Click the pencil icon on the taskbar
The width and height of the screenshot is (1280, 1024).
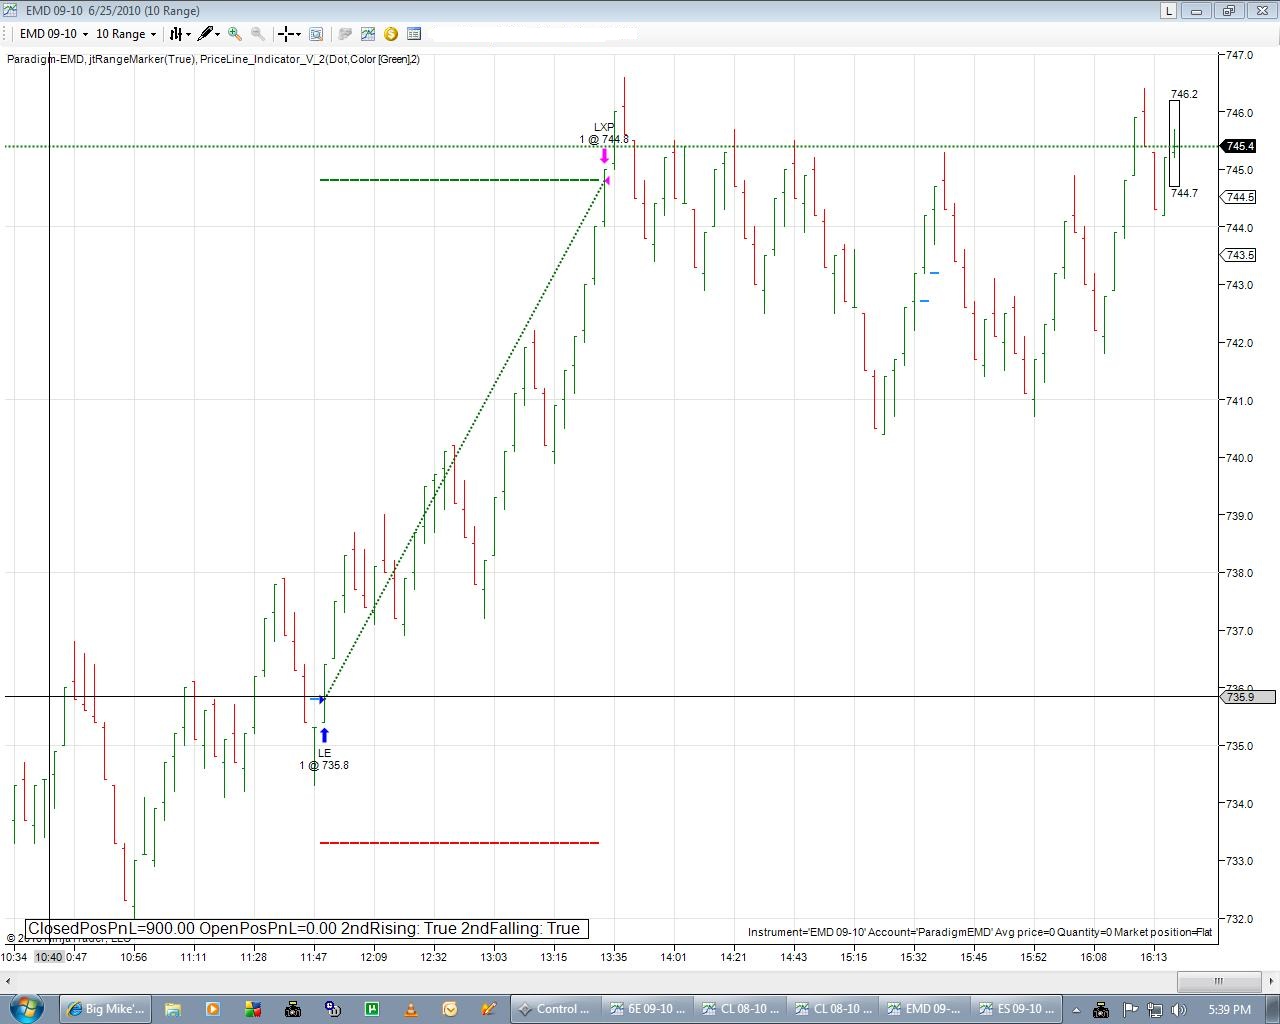489,1009
